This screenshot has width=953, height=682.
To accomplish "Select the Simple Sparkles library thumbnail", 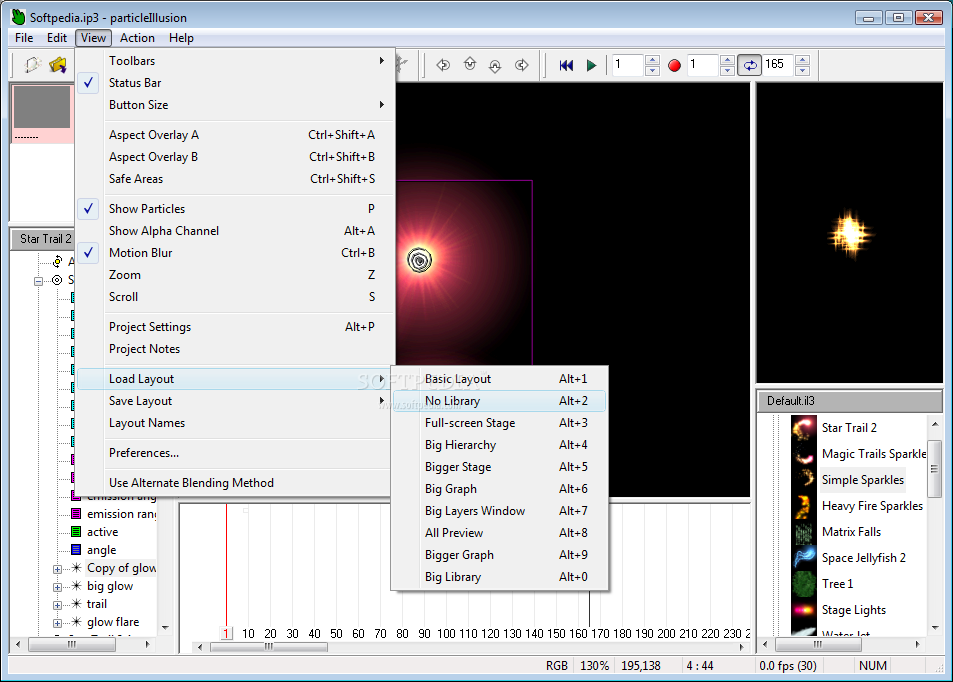I will (803, 480).
